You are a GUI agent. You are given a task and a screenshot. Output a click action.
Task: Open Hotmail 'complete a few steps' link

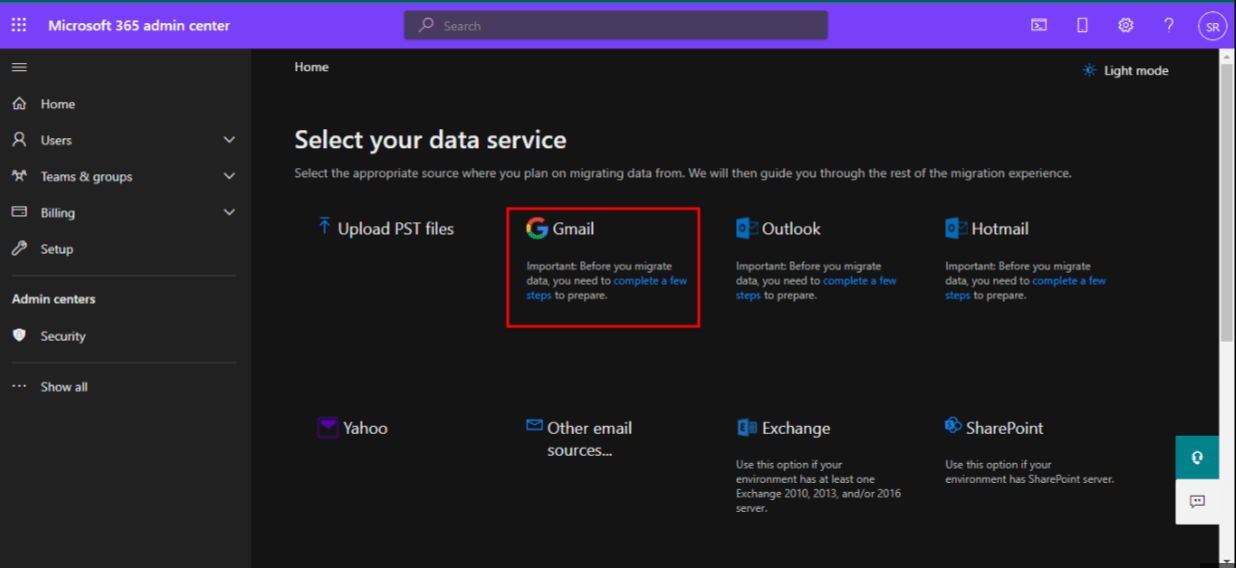[x=1069, y=281]
